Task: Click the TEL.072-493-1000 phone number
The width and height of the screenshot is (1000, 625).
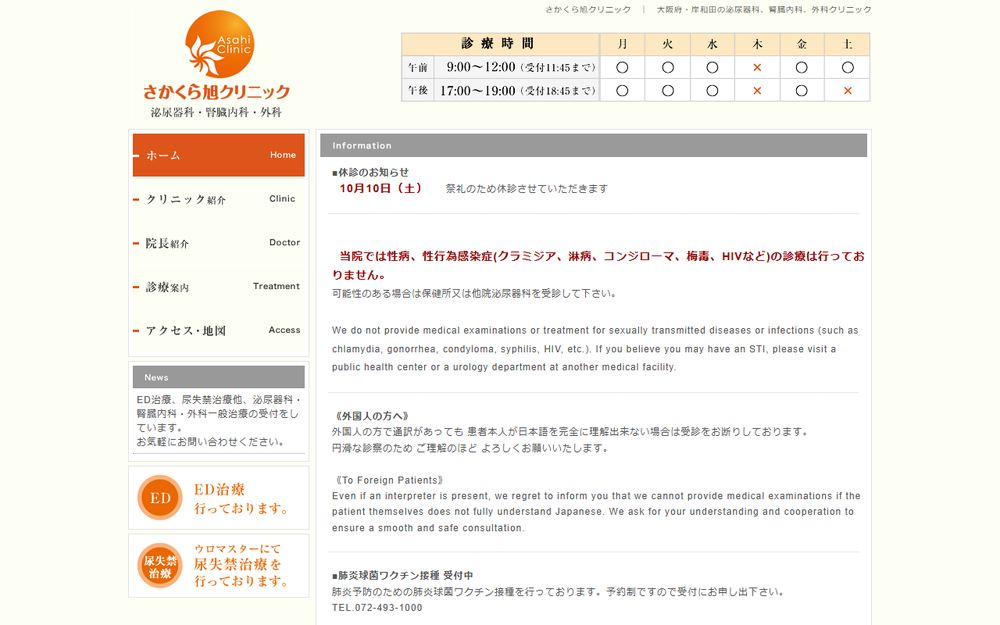Action: point(377,608)
